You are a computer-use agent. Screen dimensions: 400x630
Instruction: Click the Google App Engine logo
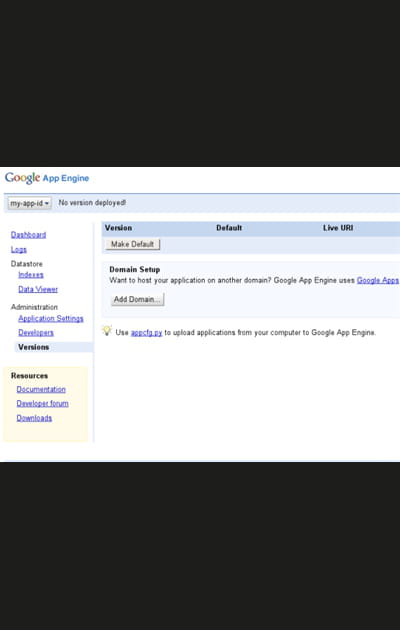tap(47, 178)
